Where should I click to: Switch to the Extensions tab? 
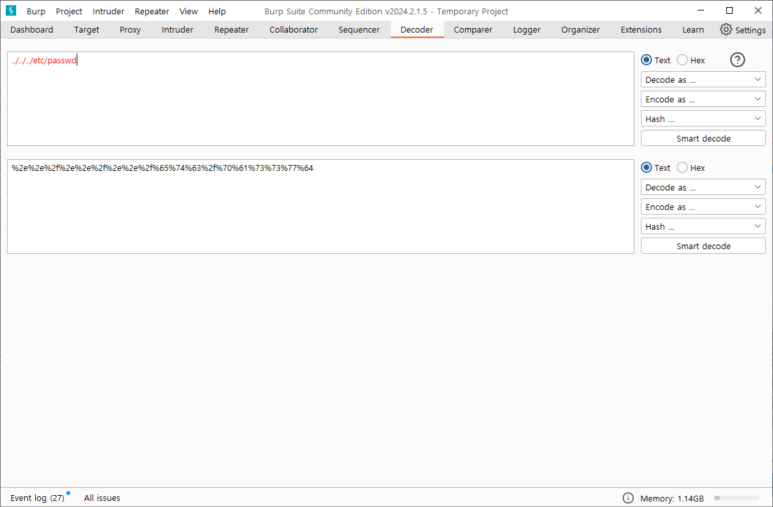click(x=641, y=30)
